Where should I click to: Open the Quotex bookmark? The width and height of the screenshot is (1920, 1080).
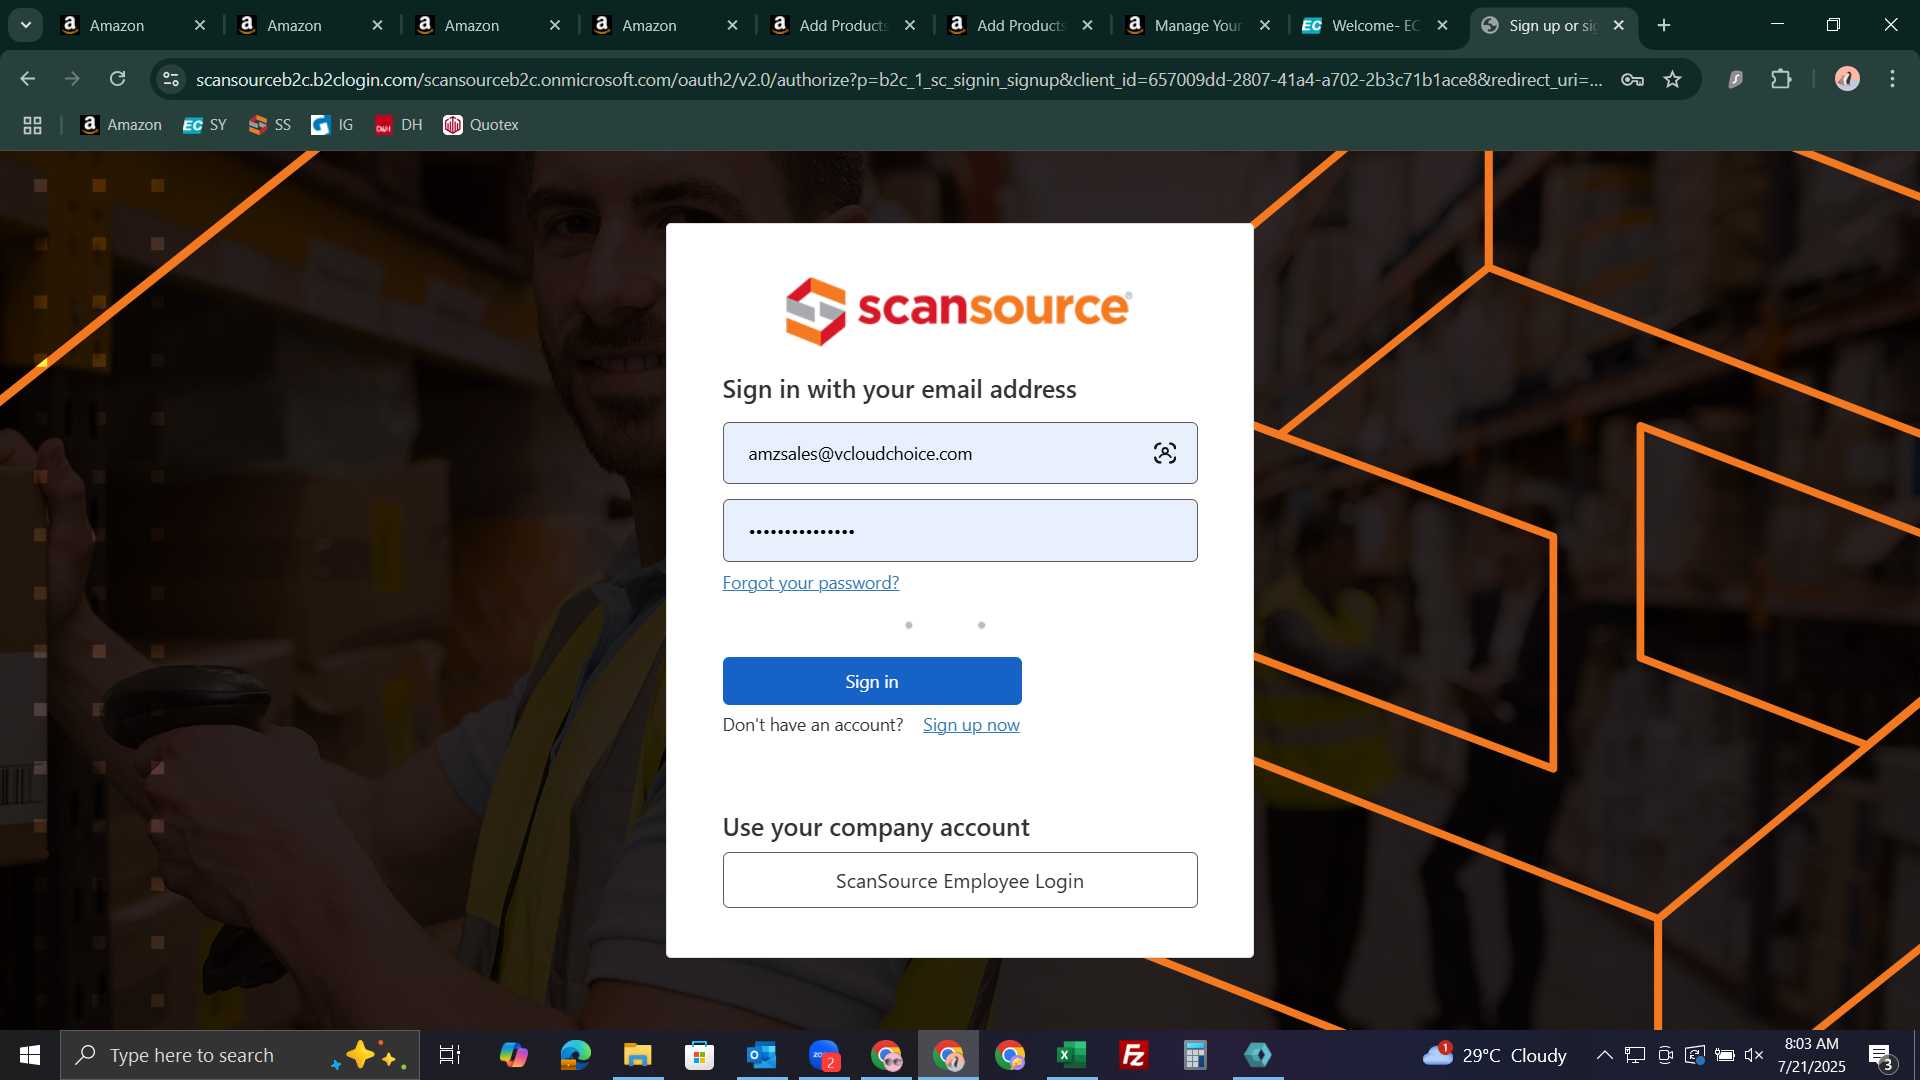click(481, 125)
